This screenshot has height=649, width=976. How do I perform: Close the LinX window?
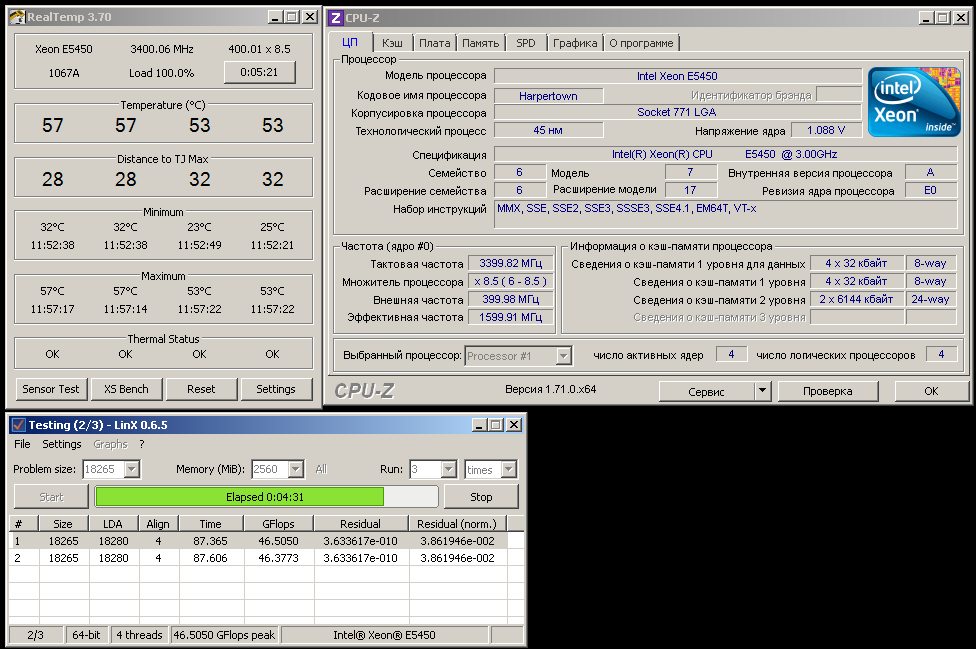(x=514, y=425)
